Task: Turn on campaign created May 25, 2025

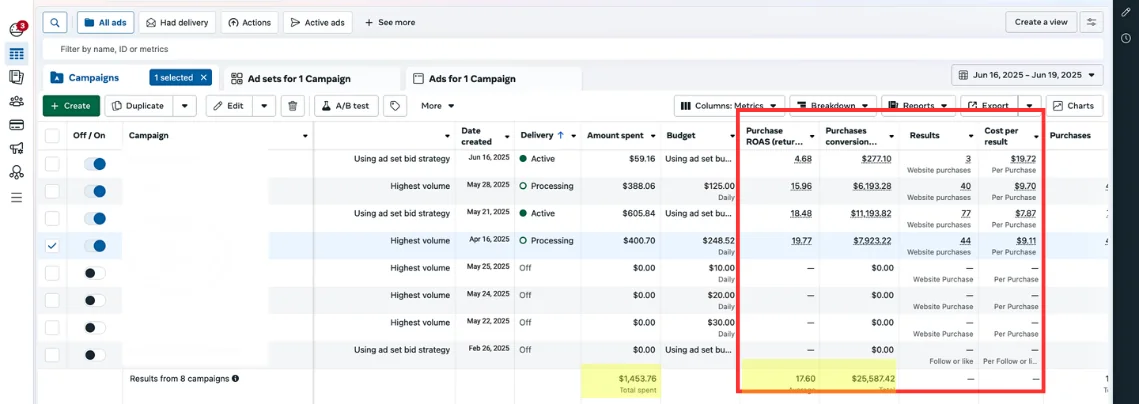Action: pos(95,273)
